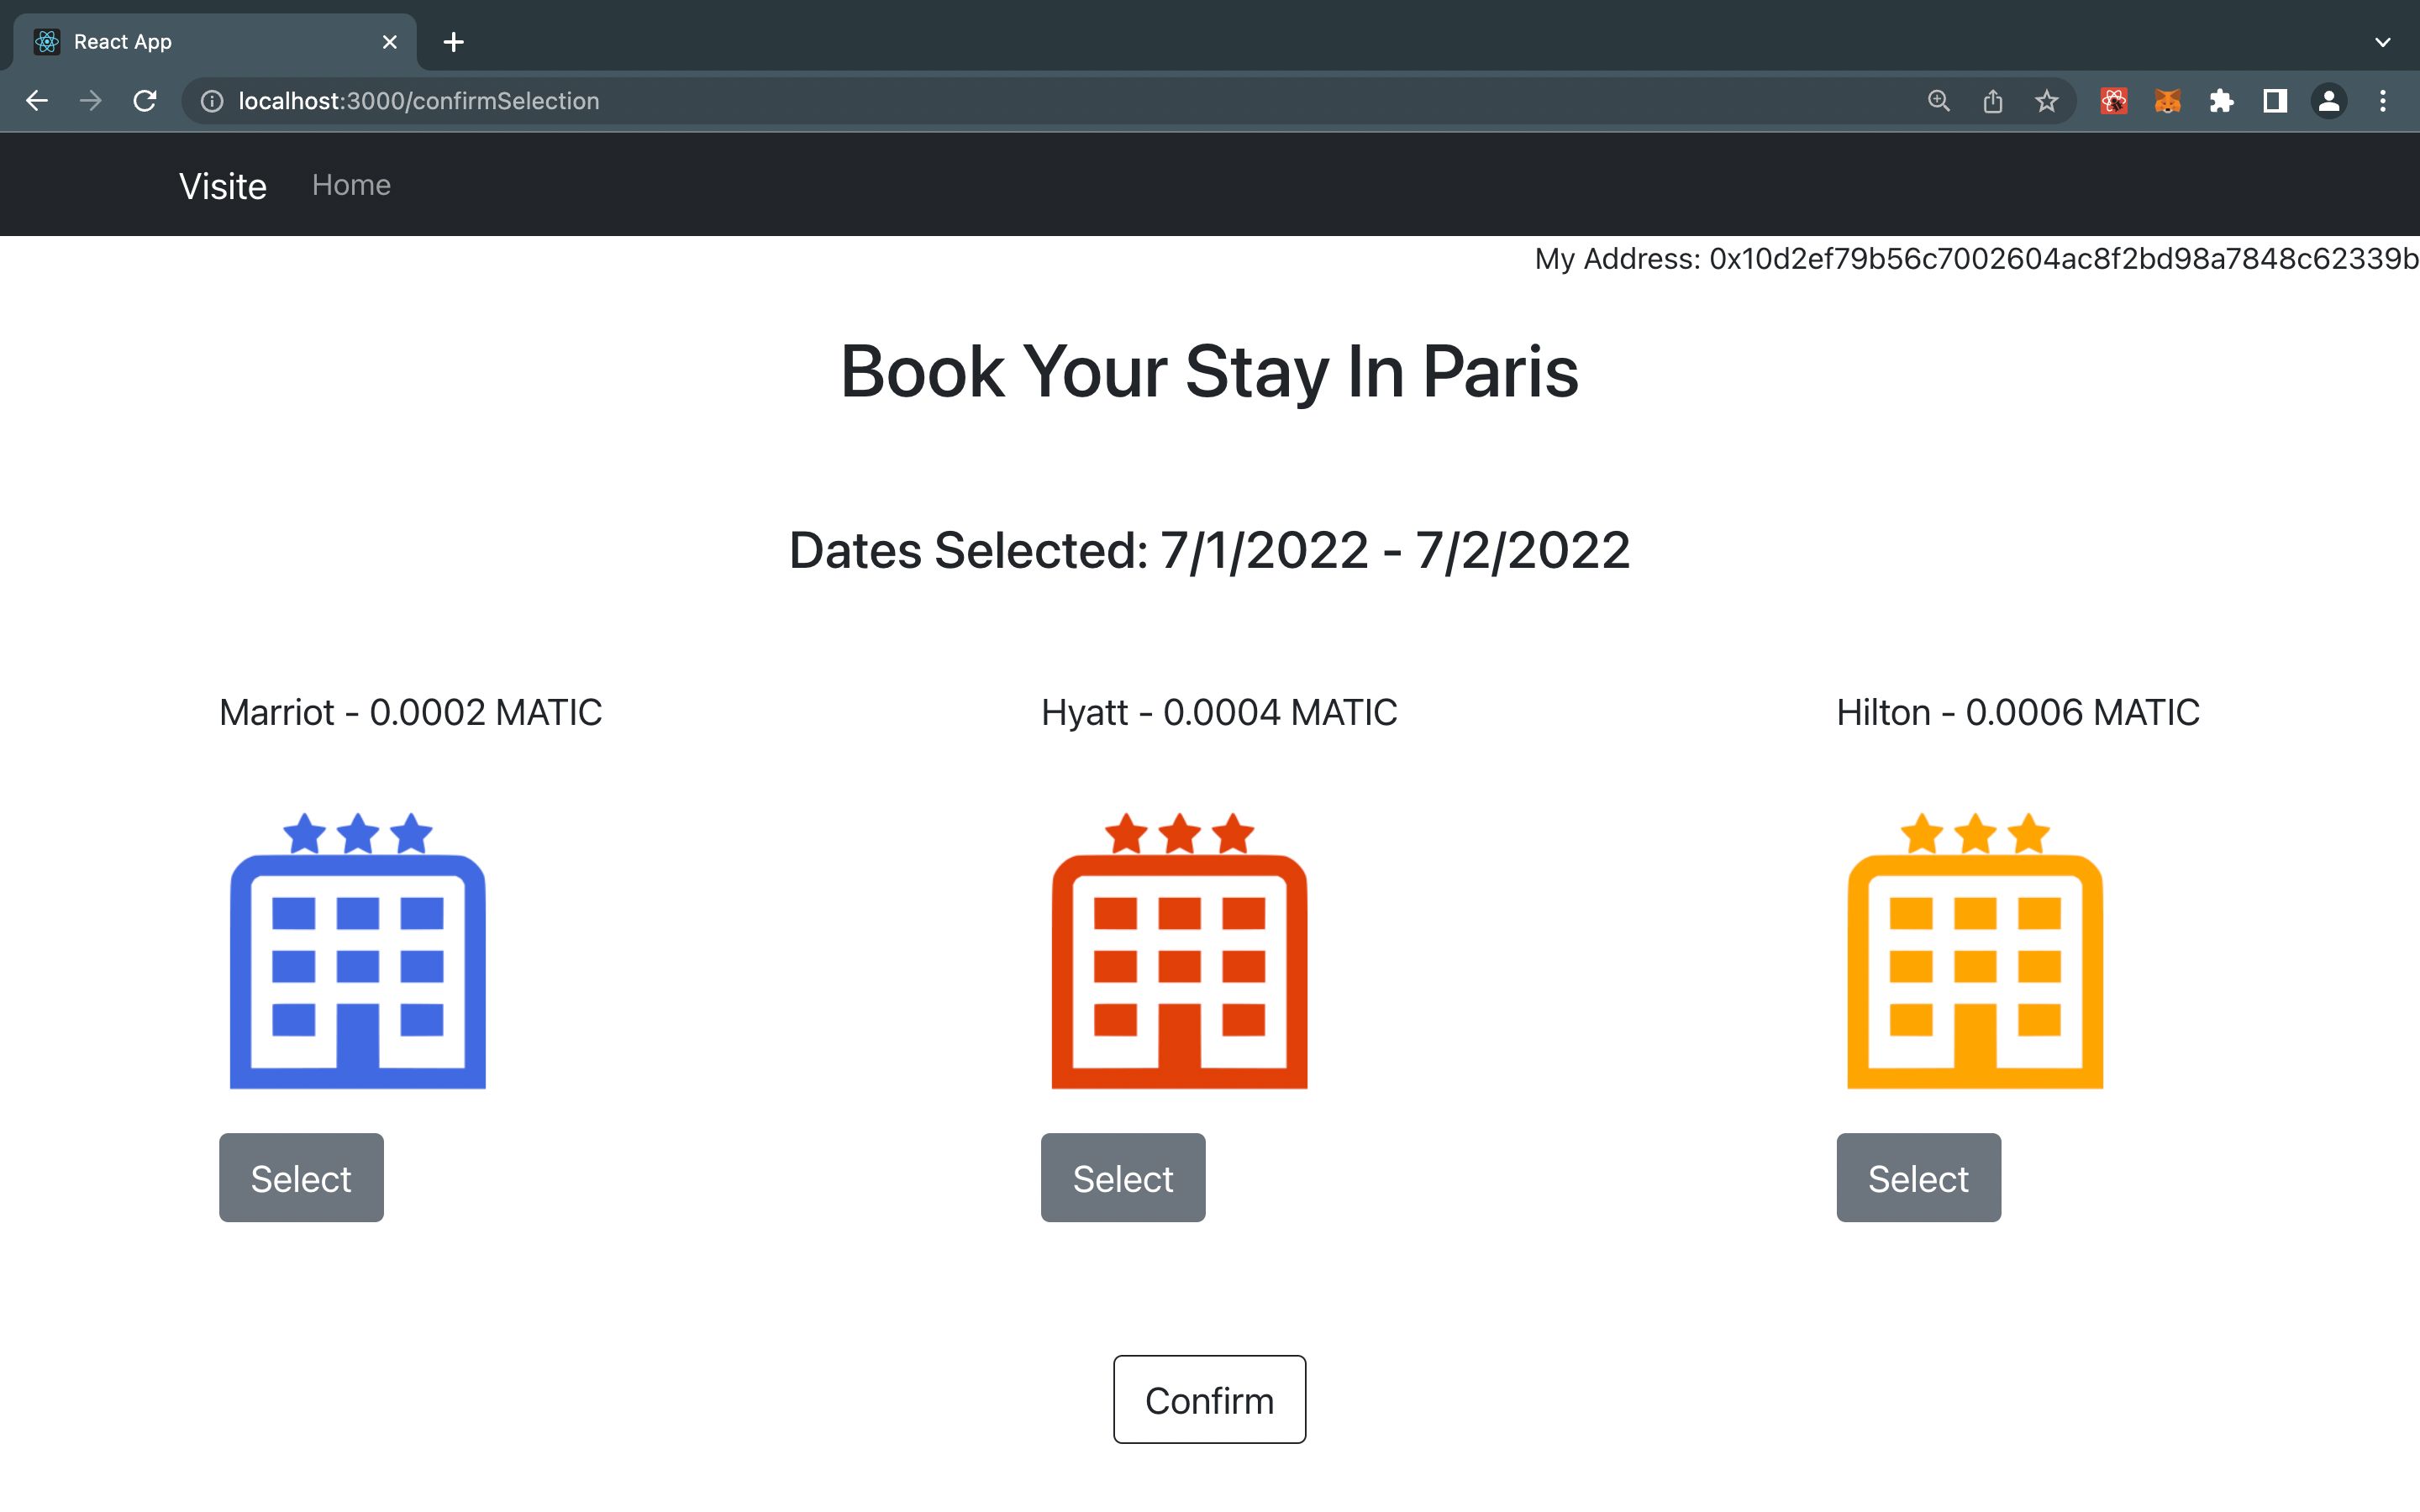
Task: Open the Chrome profile avatar
Action: pos(2329,101)
